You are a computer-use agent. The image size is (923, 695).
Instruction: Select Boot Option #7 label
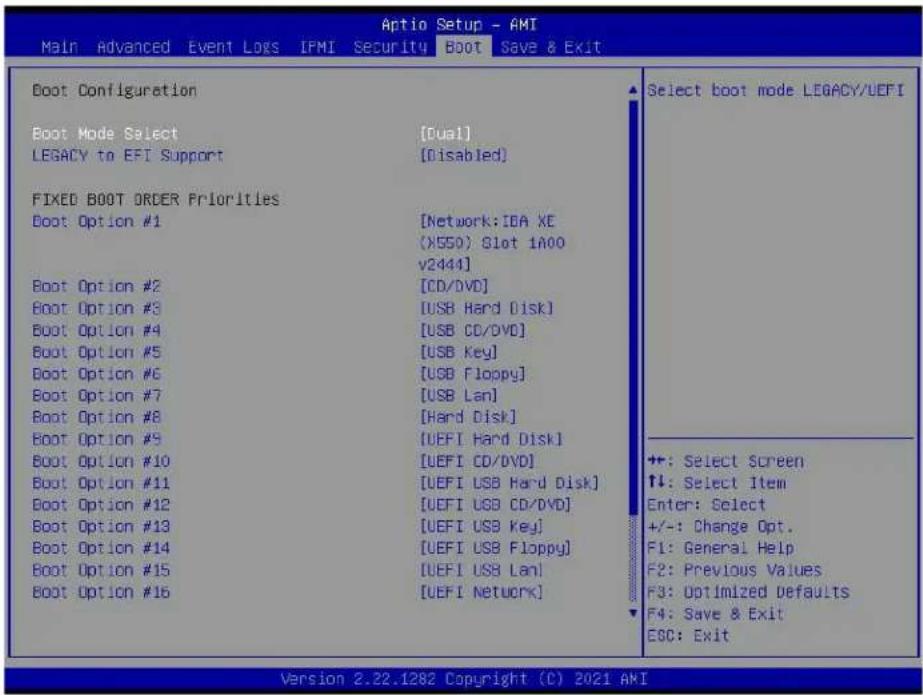pos(96,395)
